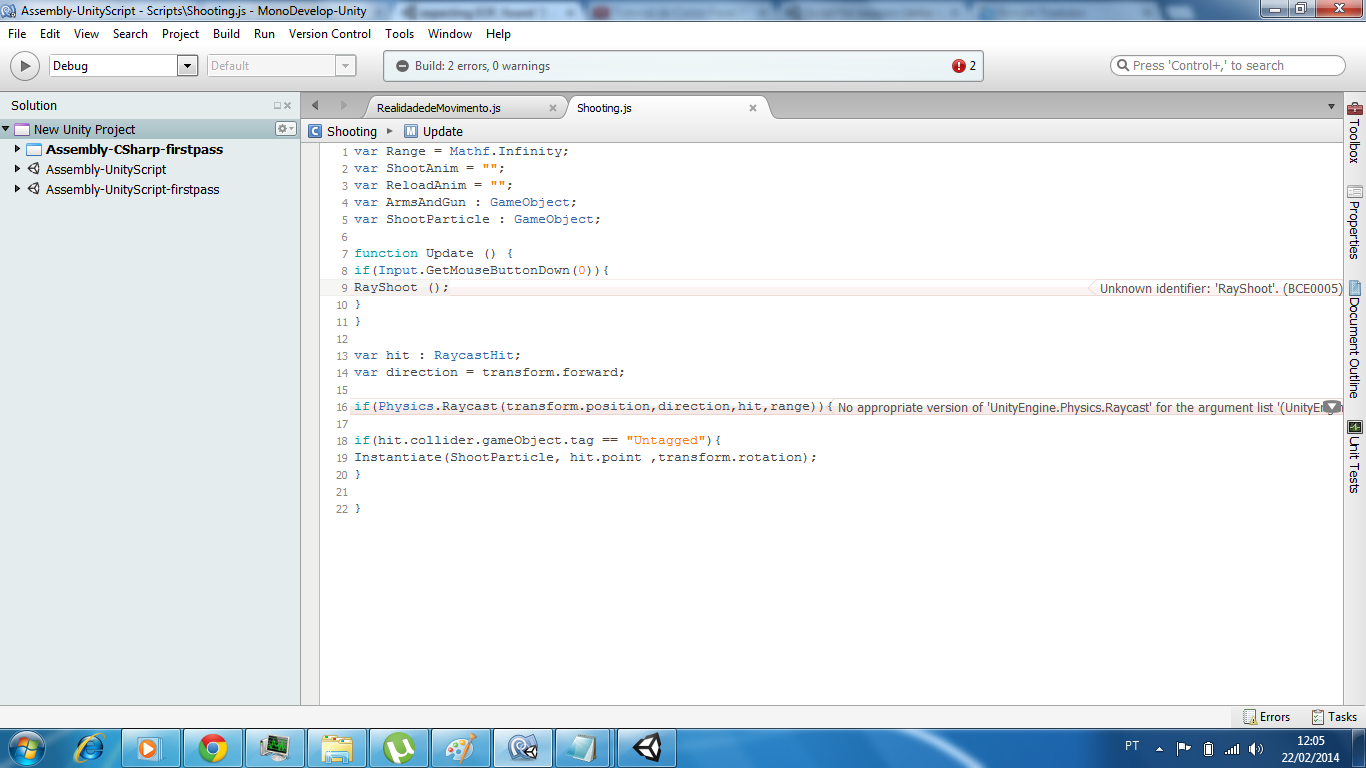Image resolution: width=1366 pixels, height=768 pixels.
Task: Close the RealidadedeMovimento.js tab
Action: click(553, 108)
